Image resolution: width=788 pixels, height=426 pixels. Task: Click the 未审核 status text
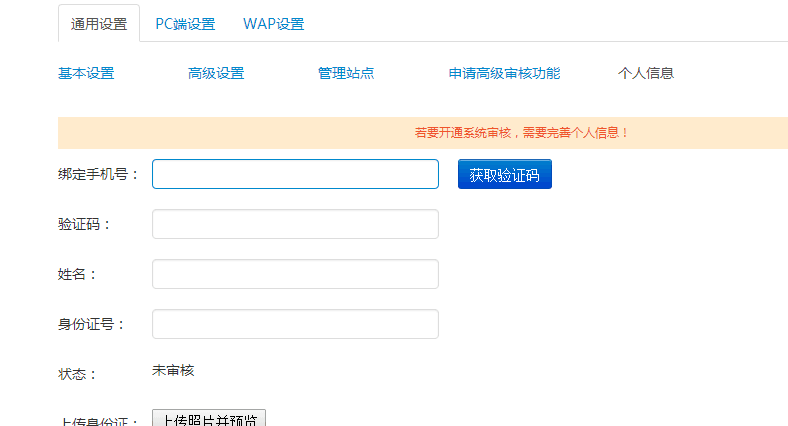[x=173, y=371]
